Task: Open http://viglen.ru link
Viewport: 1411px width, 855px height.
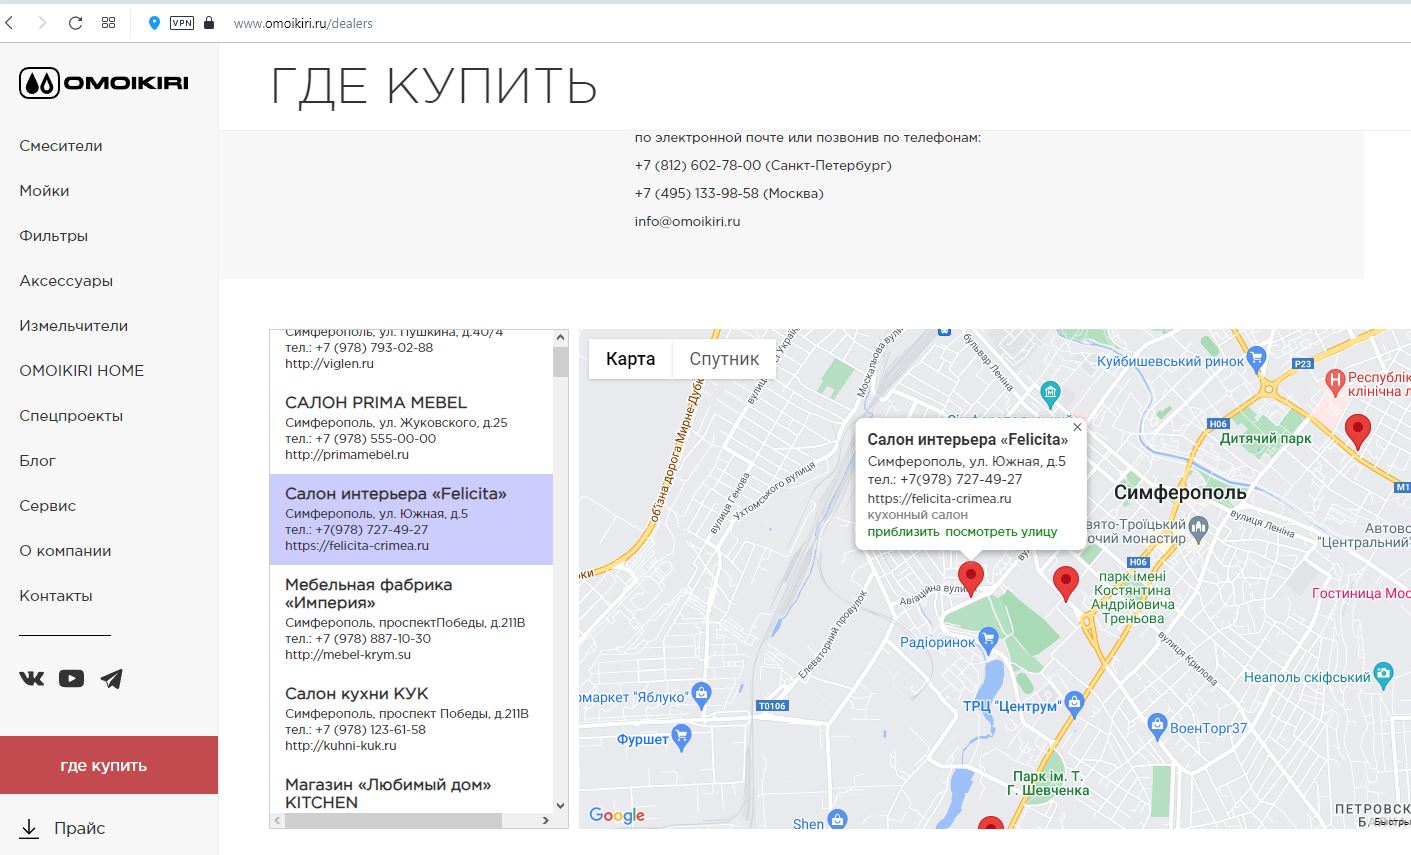Action: (329, 364)
